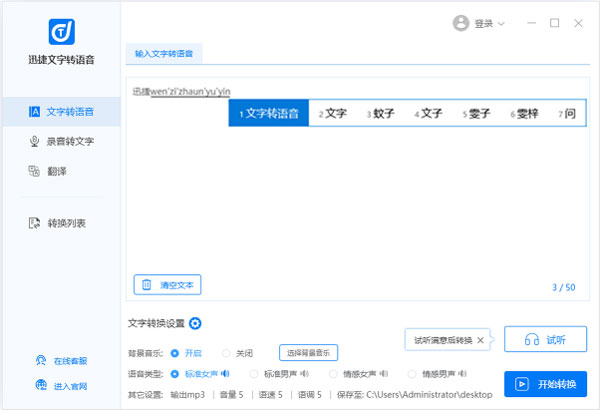Choose IME candidate 5 雯子
The width and height of the screenshot is (600, 410).
(x=476, y=113)
